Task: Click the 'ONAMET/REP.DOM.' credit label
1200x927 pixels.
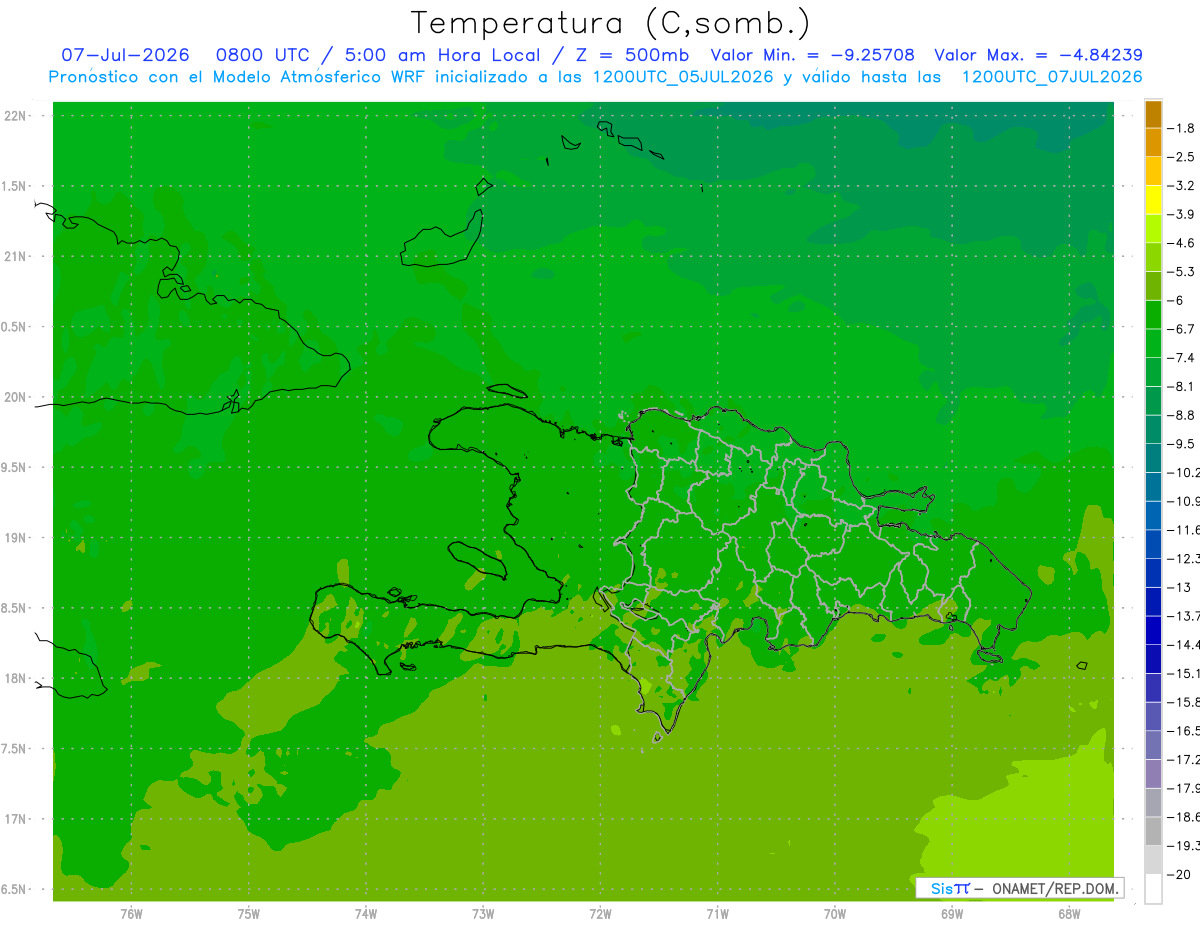Action: coord(1054,888)
